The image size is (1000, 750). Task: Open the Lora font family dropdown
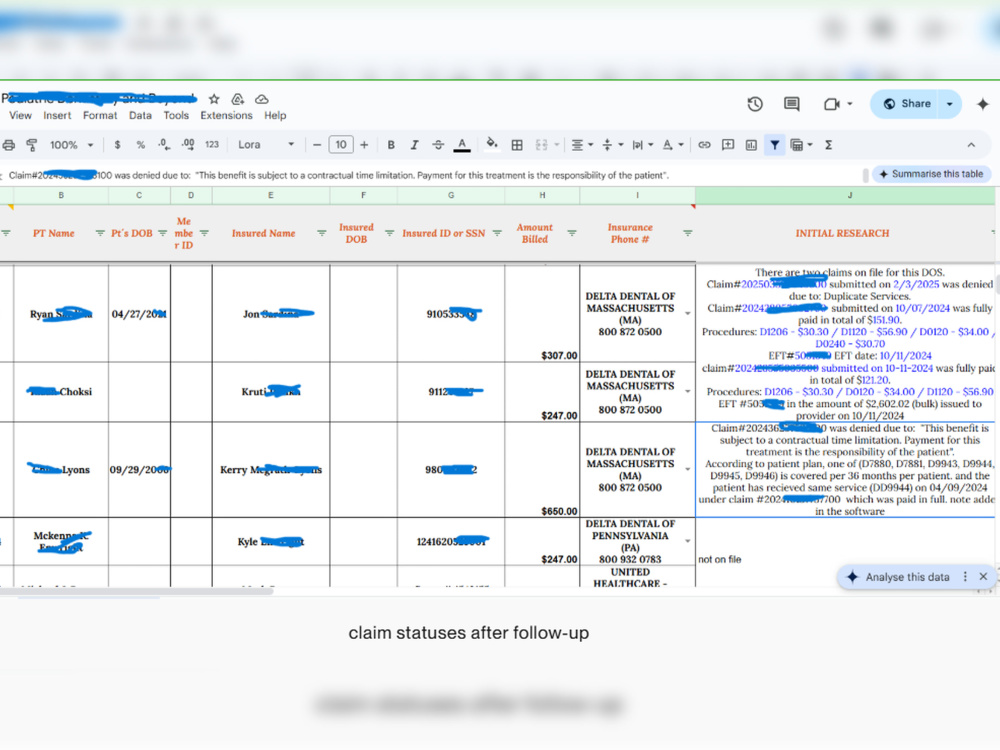coord(266,145)
